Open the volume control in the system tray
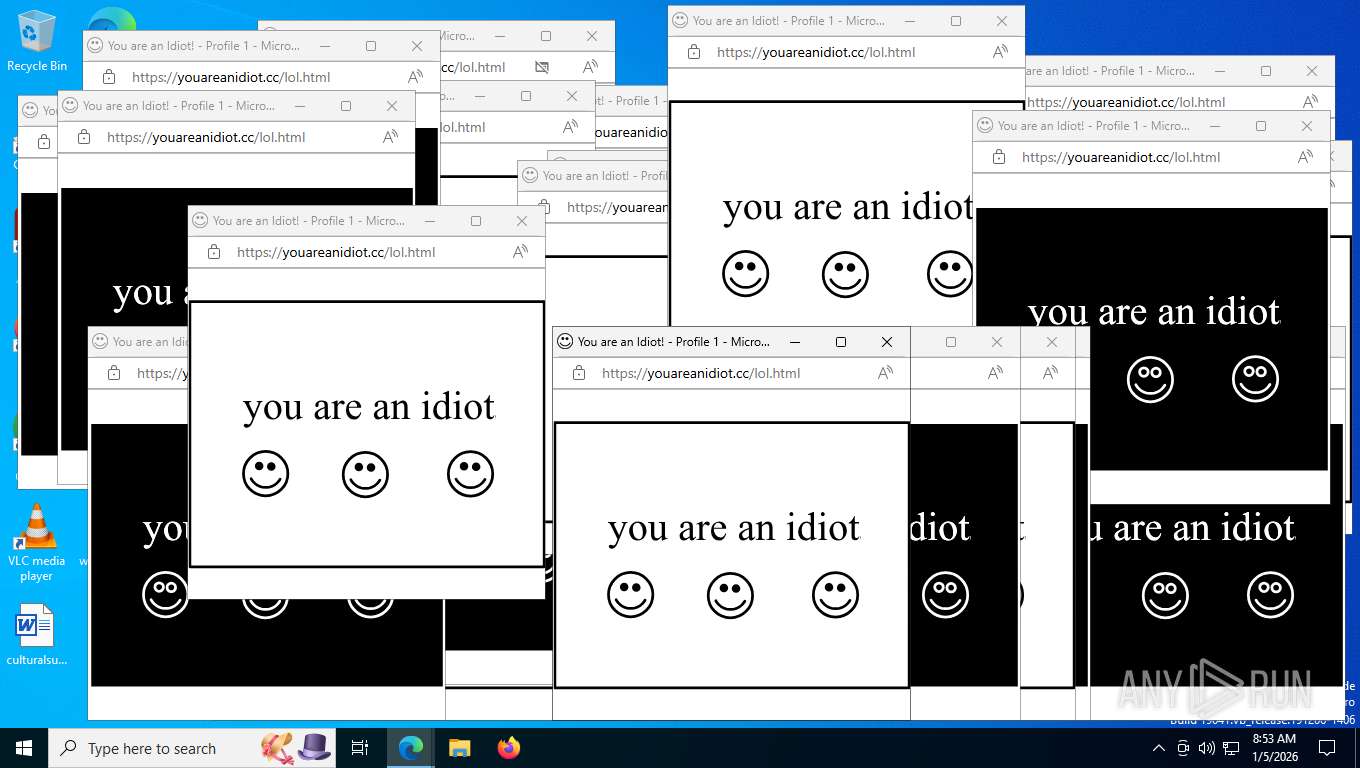1360x768 pixels. [x=1207, y=748]
